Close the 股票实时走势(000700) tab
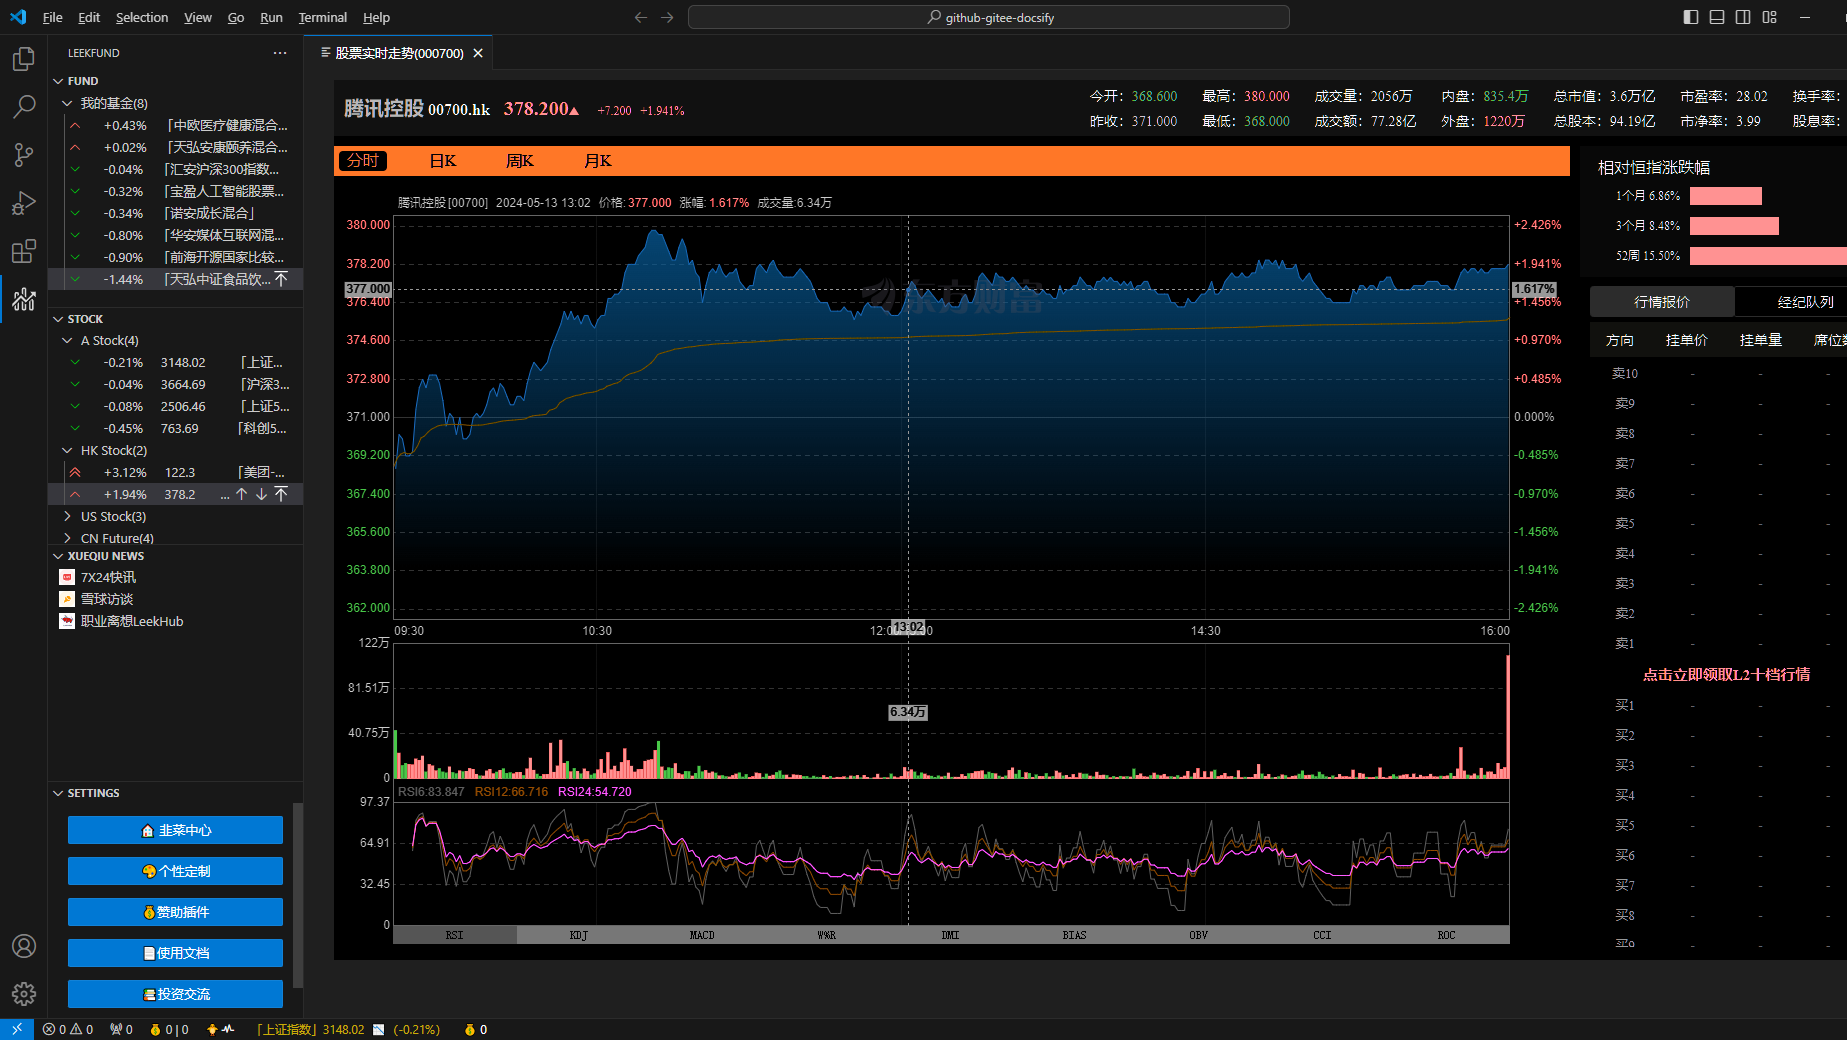Image resolution: width=1847 pixels, height=1040 pixels. (x=478, y=53)
